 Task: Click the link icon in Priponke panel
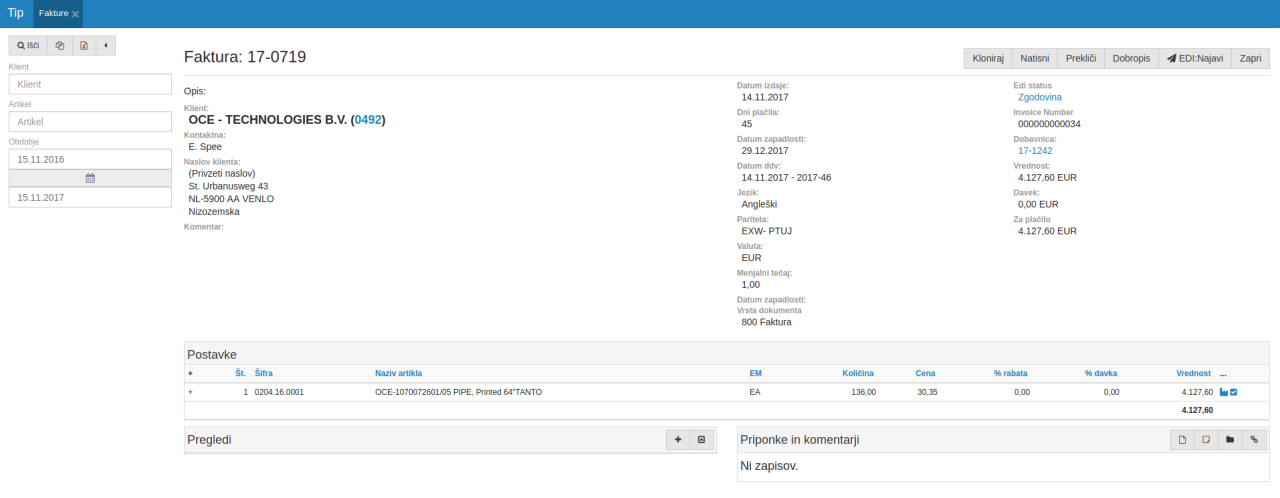[x=1254, y=440]
